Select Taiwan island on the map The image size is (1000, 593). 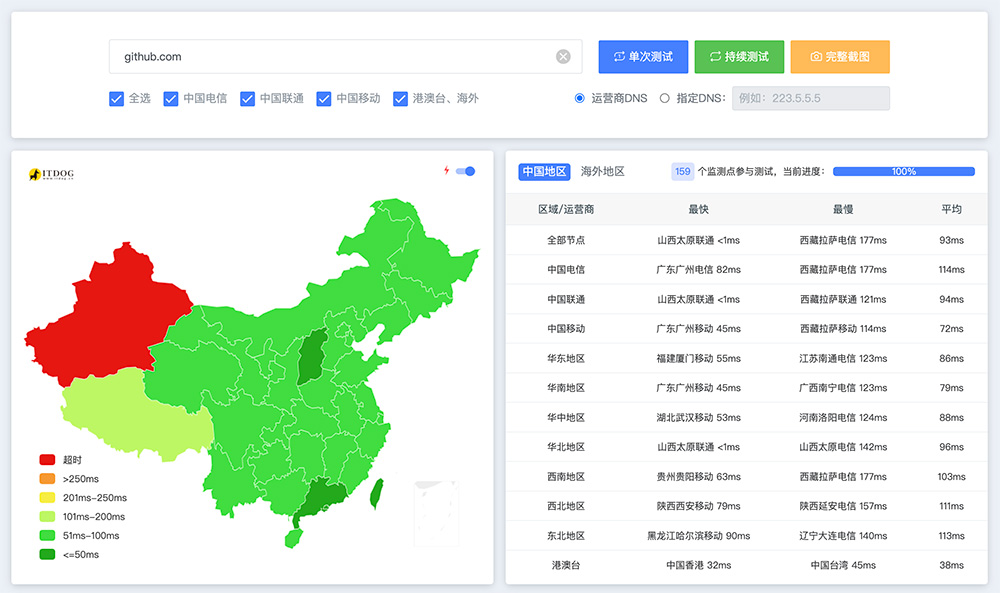(x=377, y=493)
